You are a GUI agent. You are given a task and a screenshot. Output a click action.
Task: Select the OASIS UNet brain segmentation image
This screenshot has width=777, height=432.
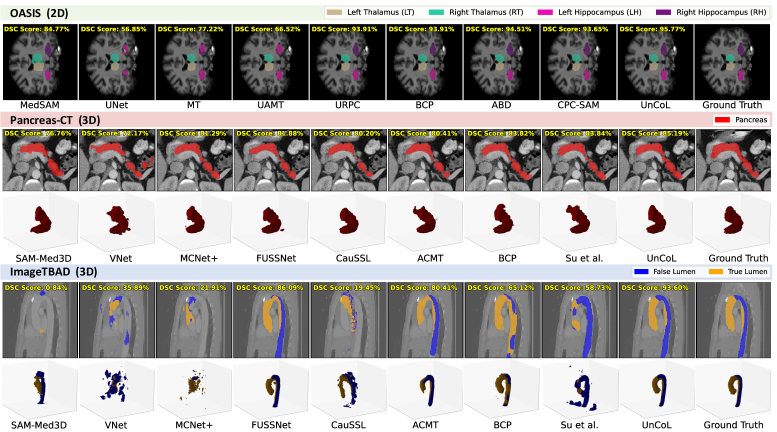pos(116,62)
